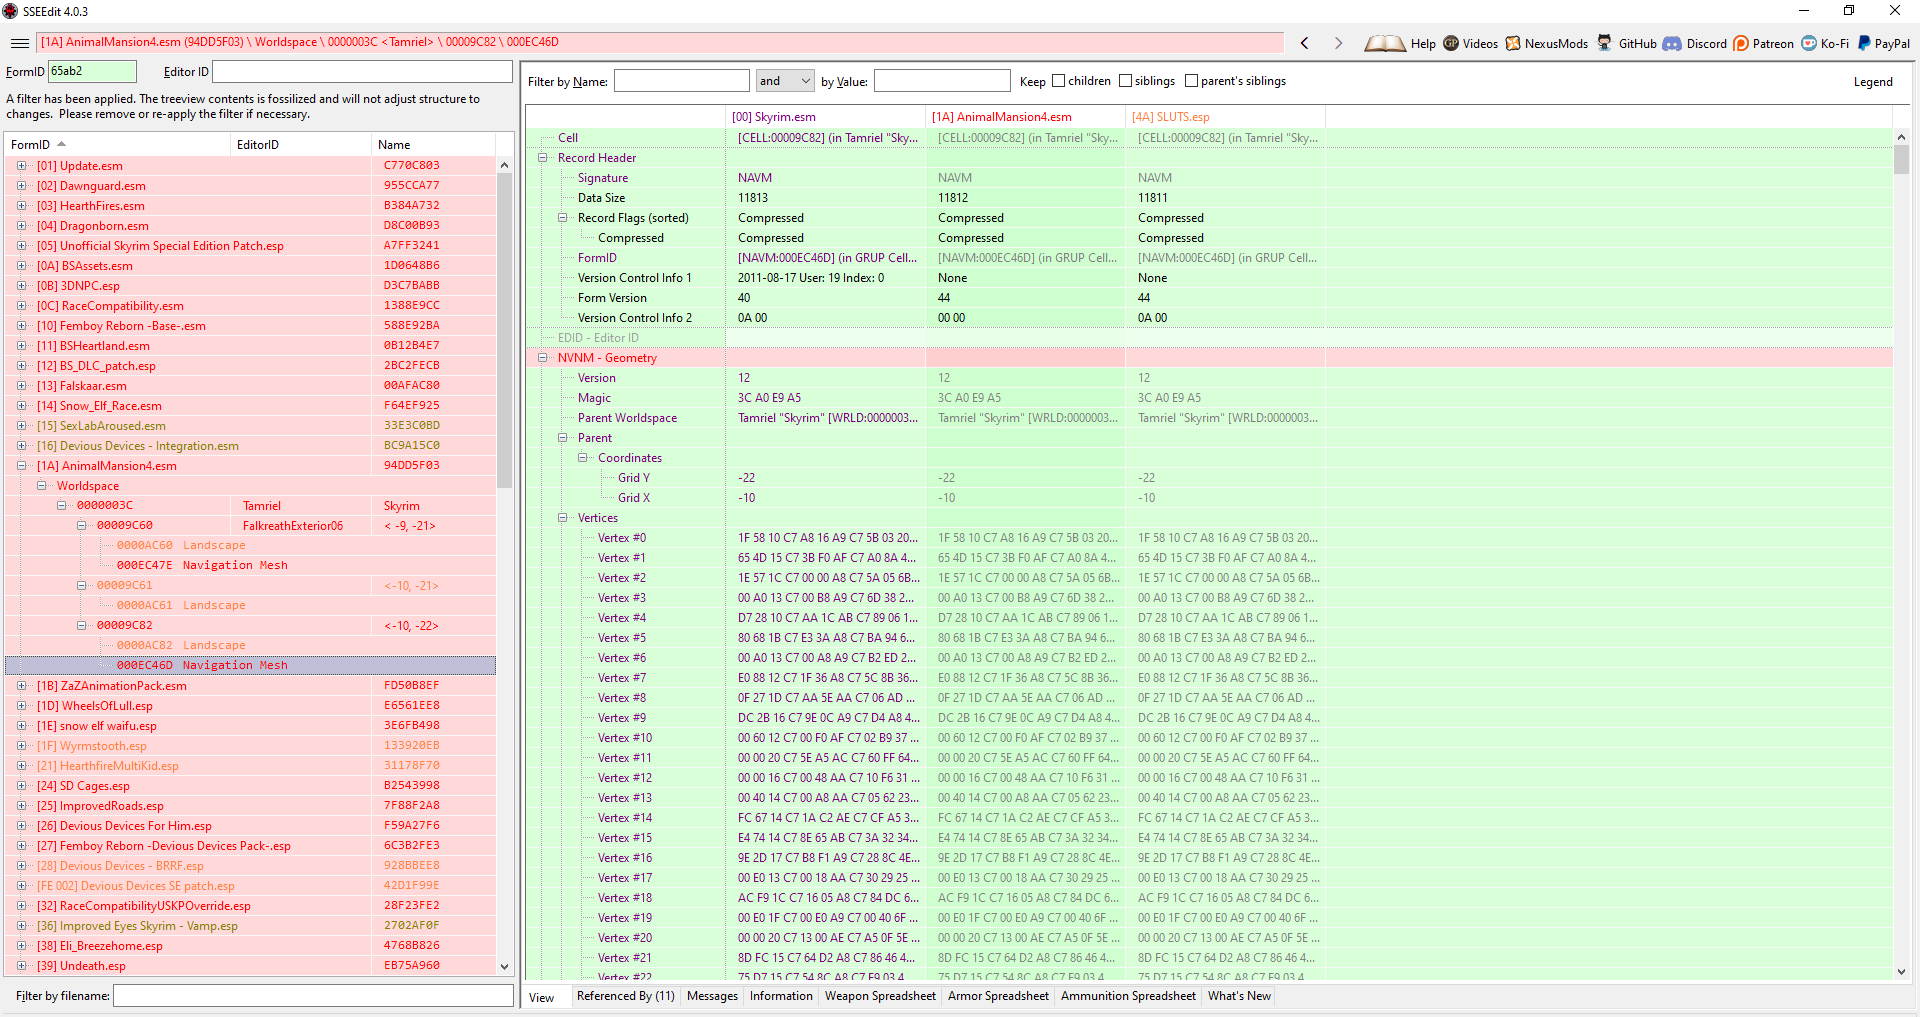Image resolution: width=1920 pixels, height=1017 pixels.
Task: Click the left tree scroll up arrow
Action: pos(504,165)
